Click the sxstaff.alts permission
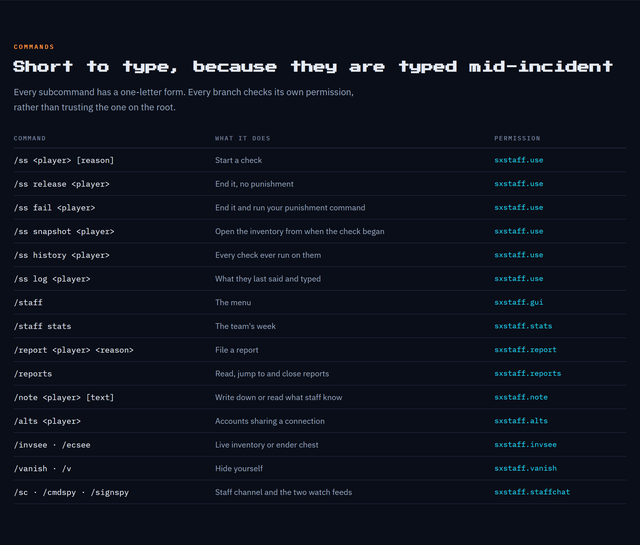Image resolution: width=640 pixels, height=545 pixels. click(x=521, y=420)
